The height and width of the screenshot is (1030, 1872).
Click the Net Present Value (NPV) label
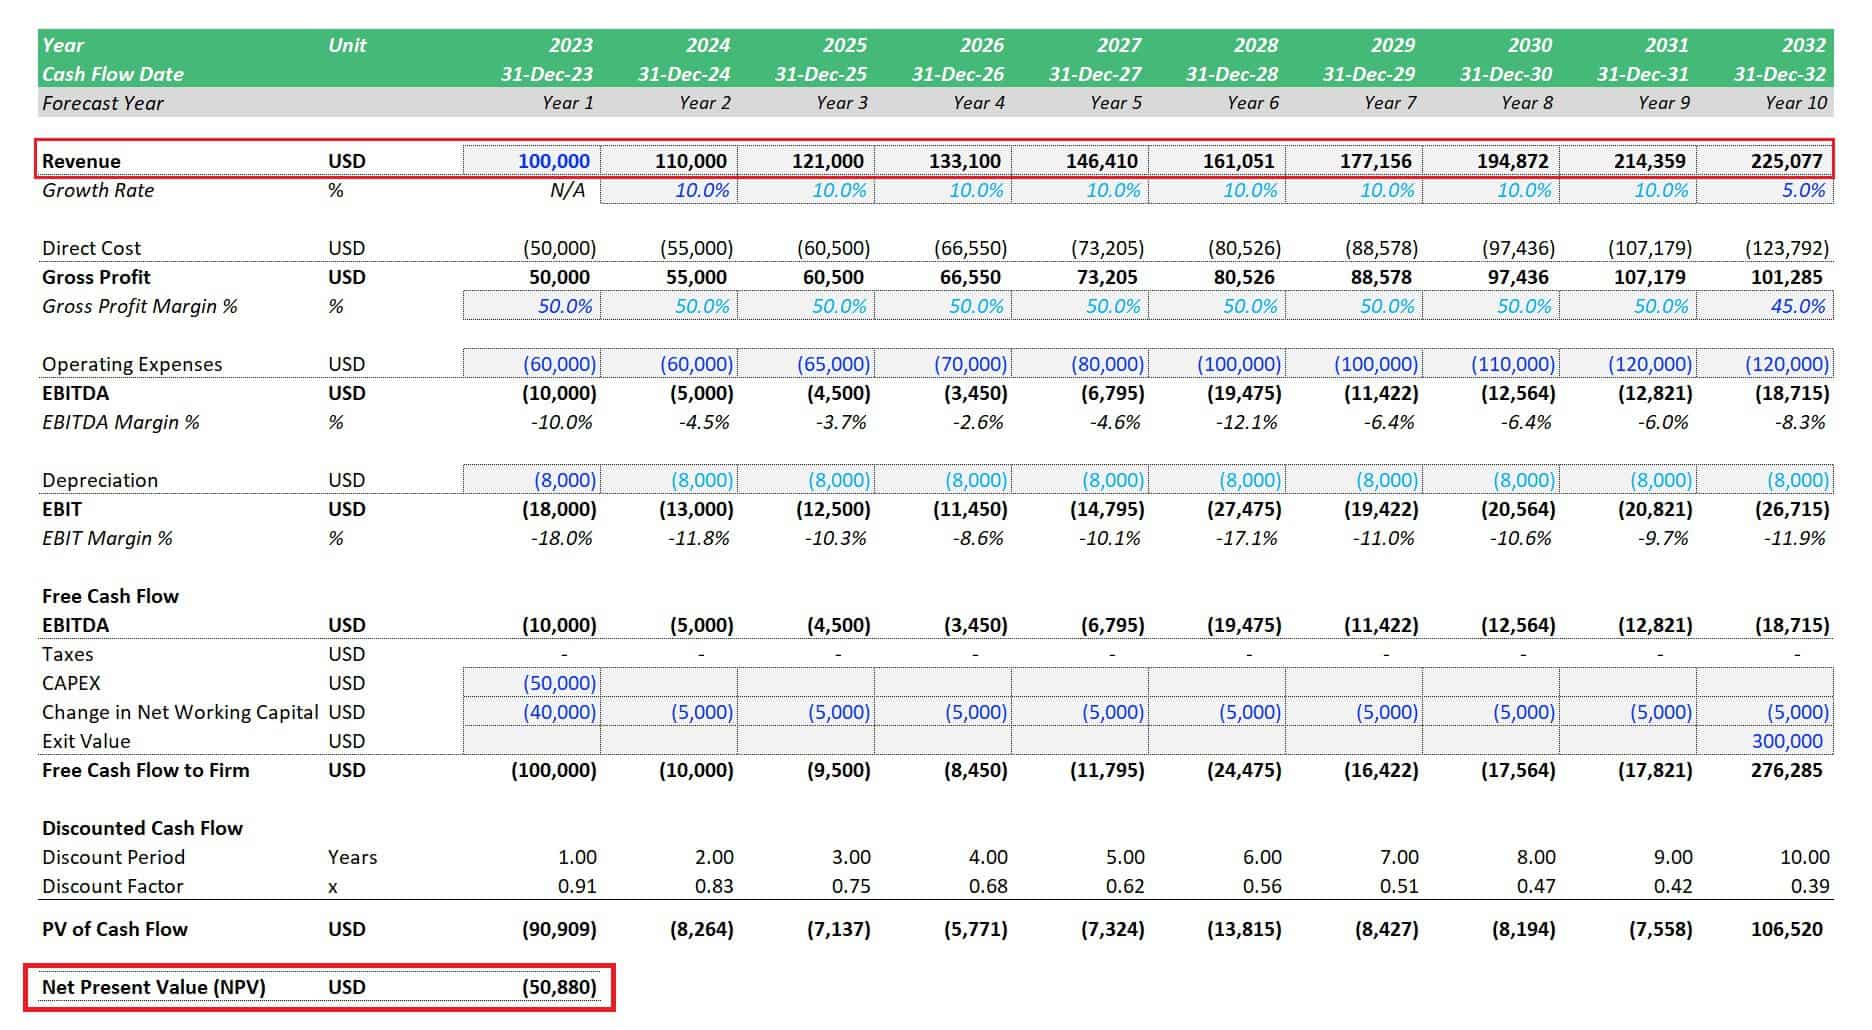click(154, 987)
